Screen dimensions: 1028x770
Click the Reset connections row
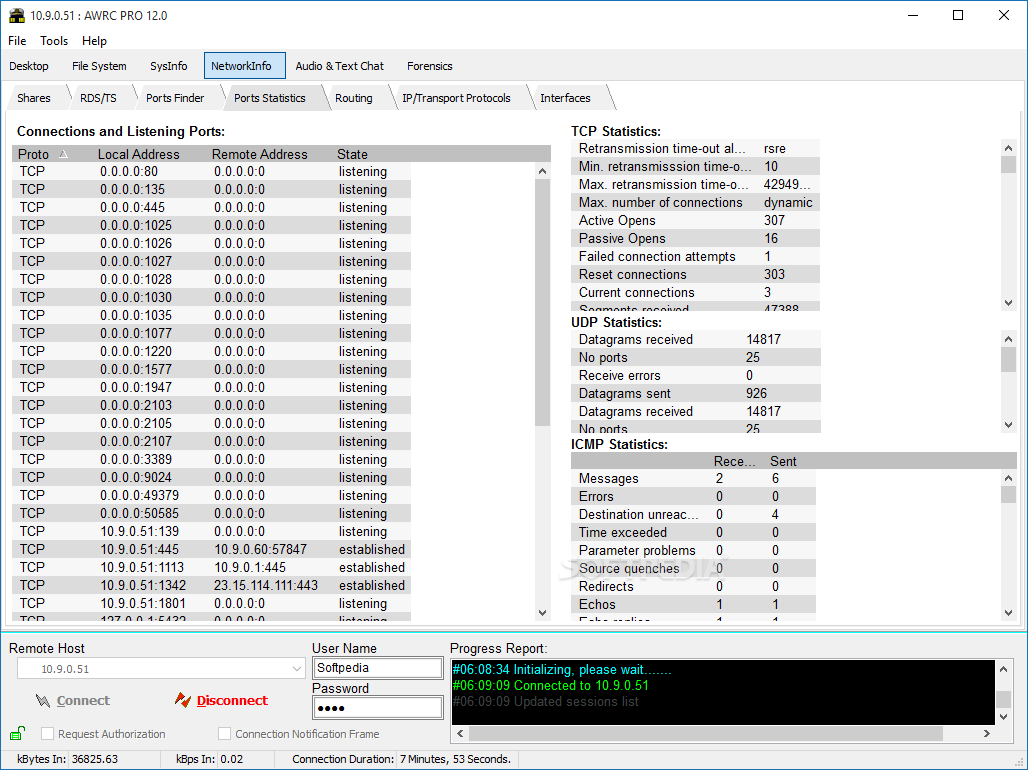pyautogui.click(x=696, y=274)
